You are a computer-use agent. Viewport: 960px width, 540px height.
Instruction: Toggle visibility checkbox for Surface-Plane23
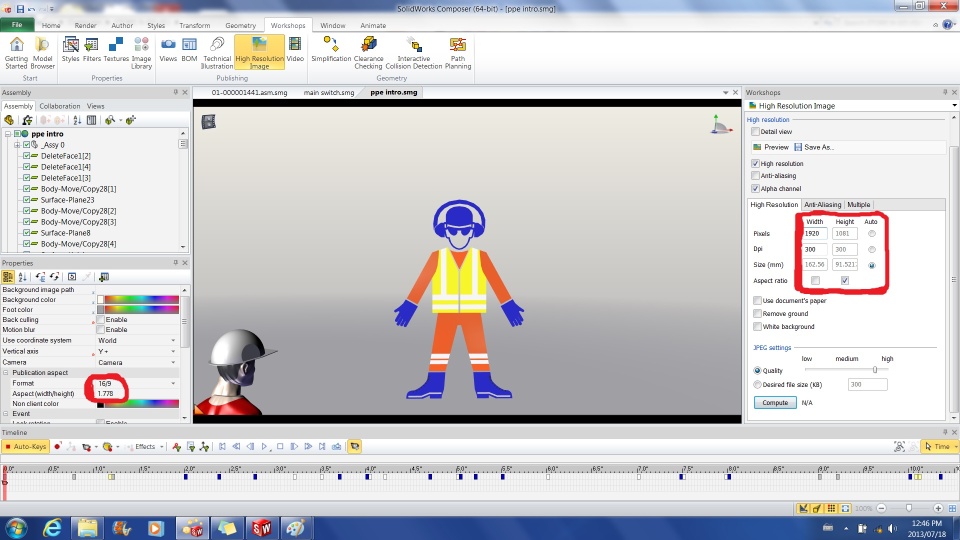26,200
